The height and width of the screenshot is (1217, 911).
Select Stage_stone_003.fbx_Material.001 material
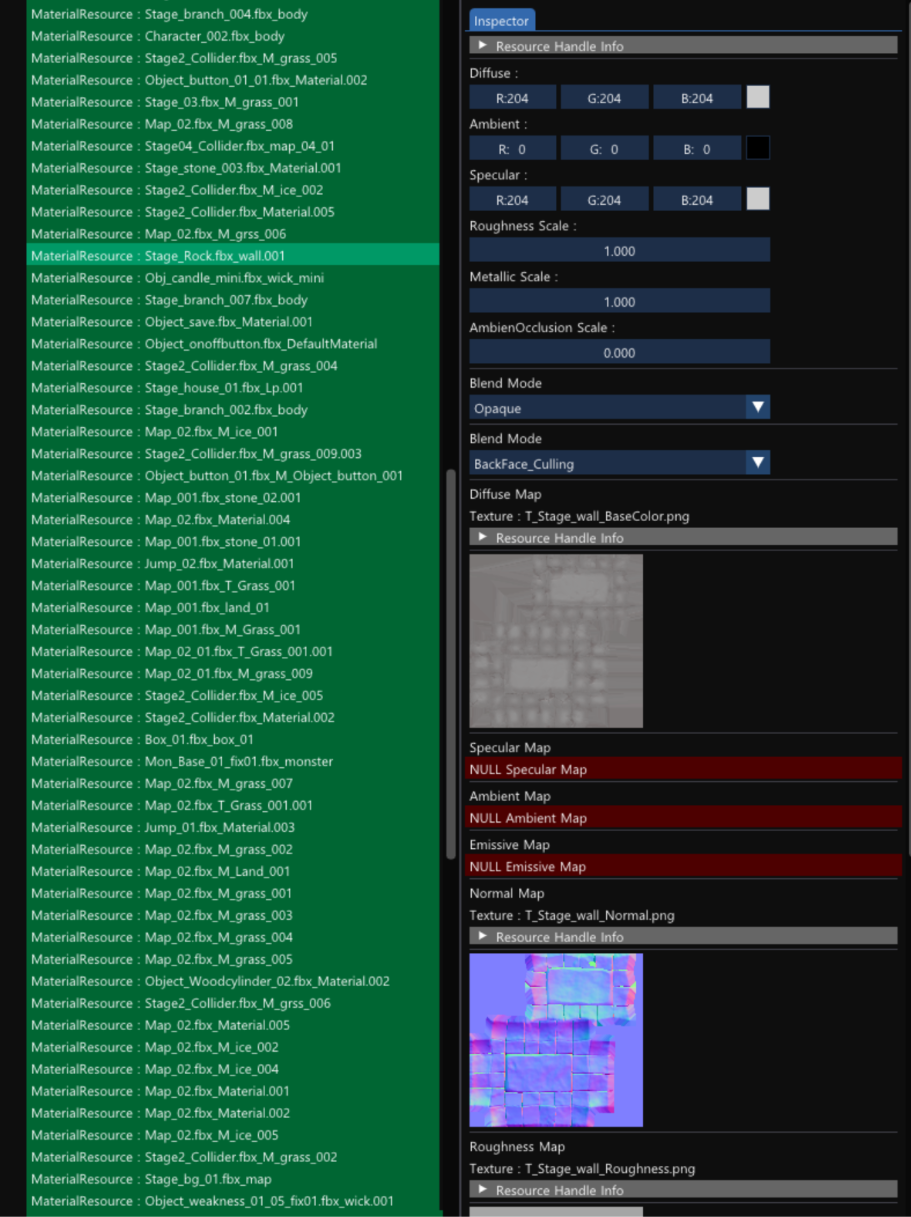click(233, 168)
